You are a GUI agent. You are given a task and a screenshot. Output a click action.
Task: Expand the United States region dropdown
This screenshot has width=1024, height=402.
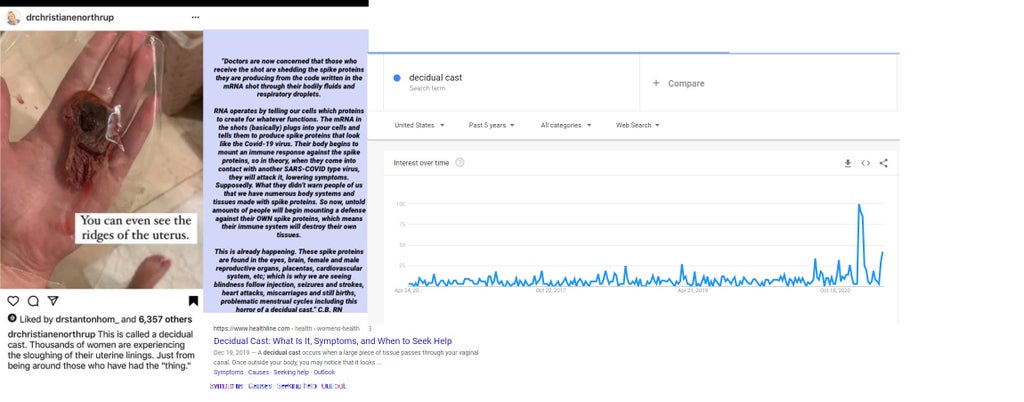coord(418,125)
